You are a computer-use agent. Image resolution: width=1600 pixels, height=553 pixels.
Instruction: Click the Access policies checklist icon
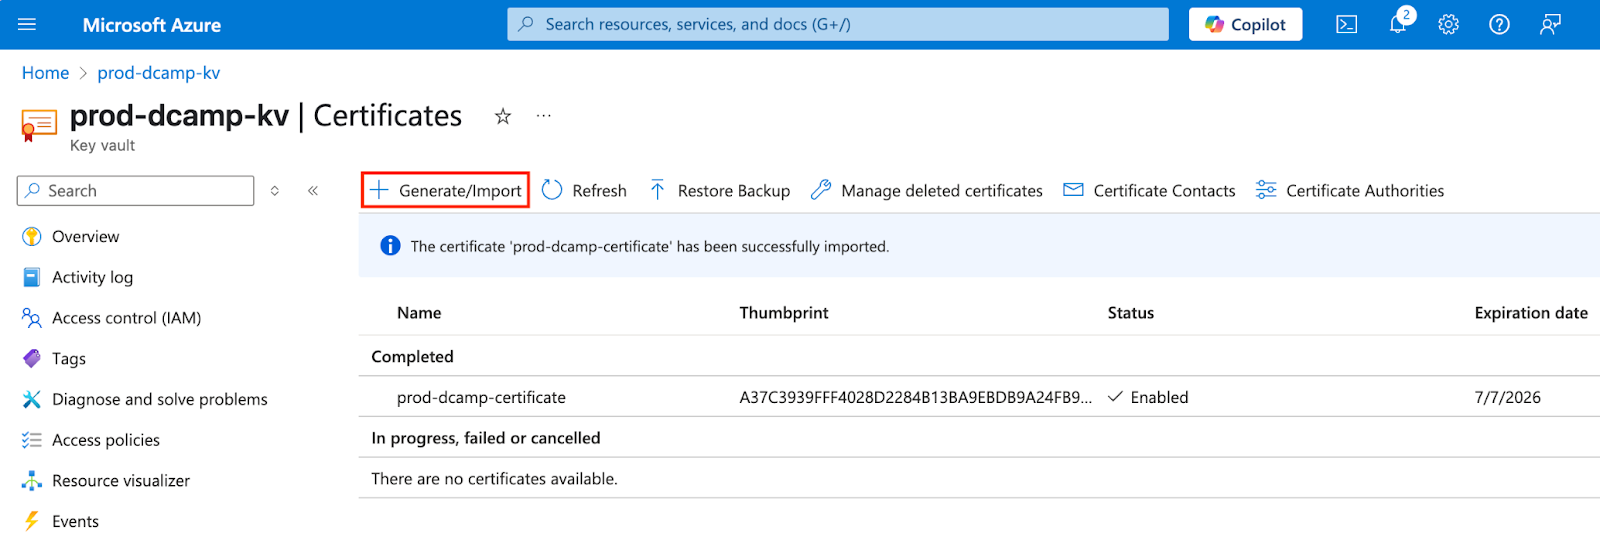pyautogui.click(x=32, y=440)
